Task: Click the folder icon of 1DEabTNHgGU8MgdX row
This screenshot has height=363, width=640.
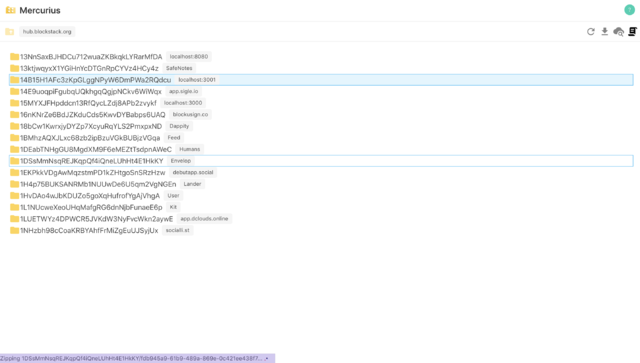Action: (x=14, y=149)
